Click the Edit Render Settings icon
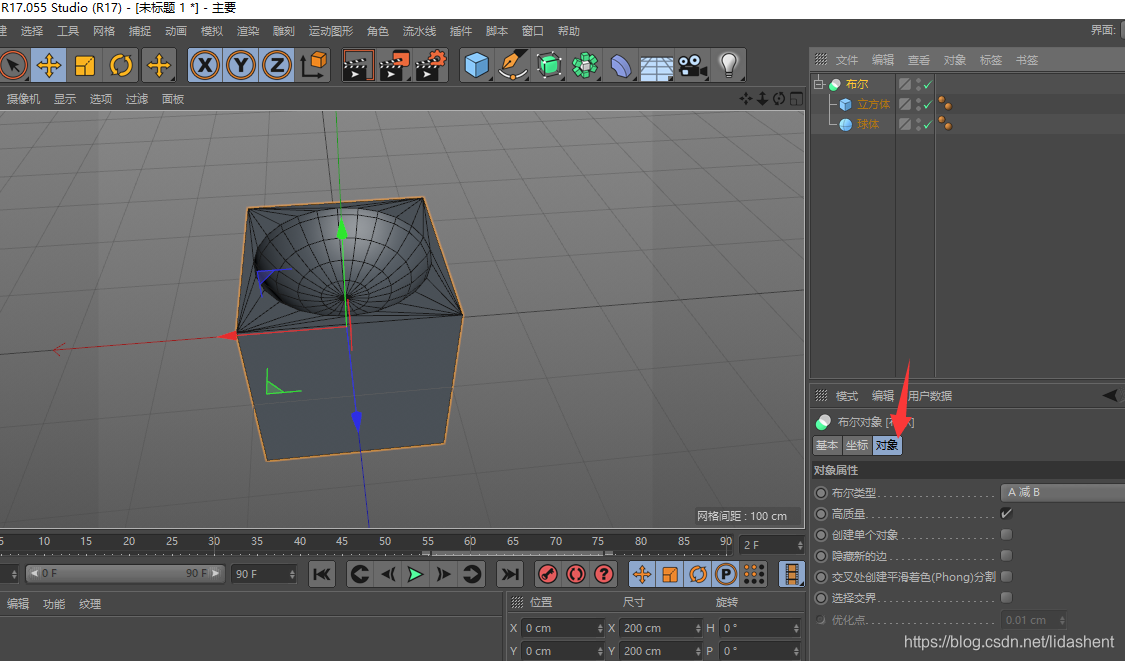 coord(429,66)
